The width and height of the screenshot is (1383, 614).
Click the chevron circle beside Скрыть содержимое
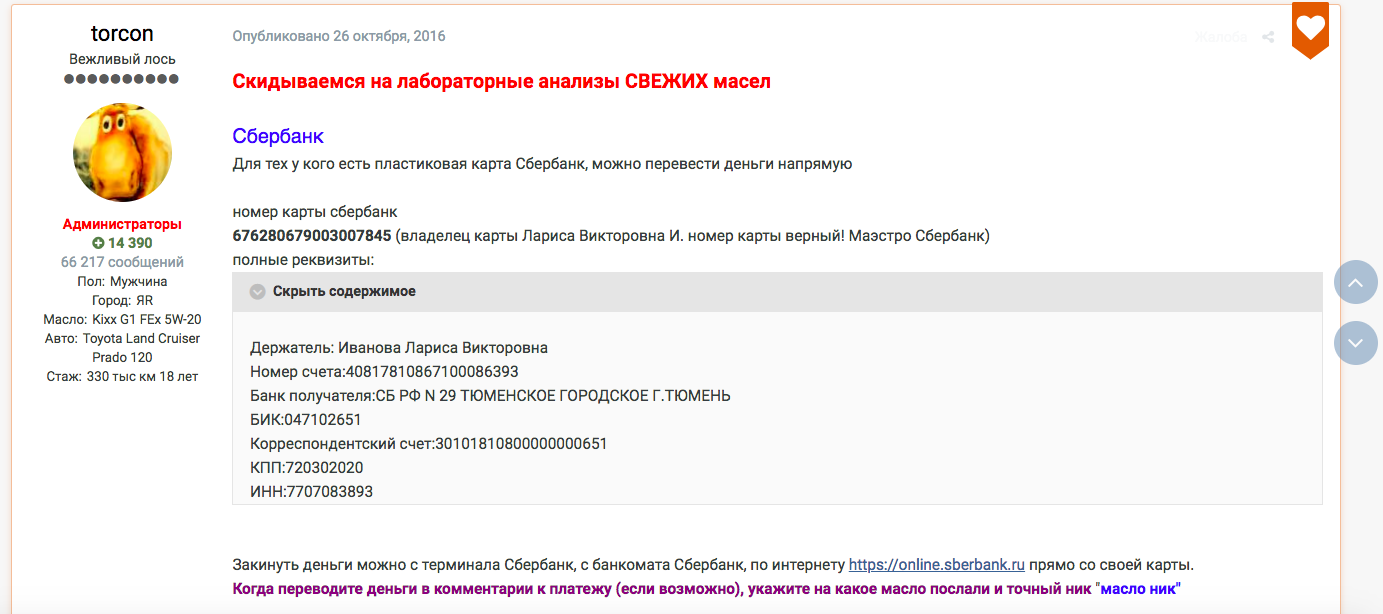257,292
